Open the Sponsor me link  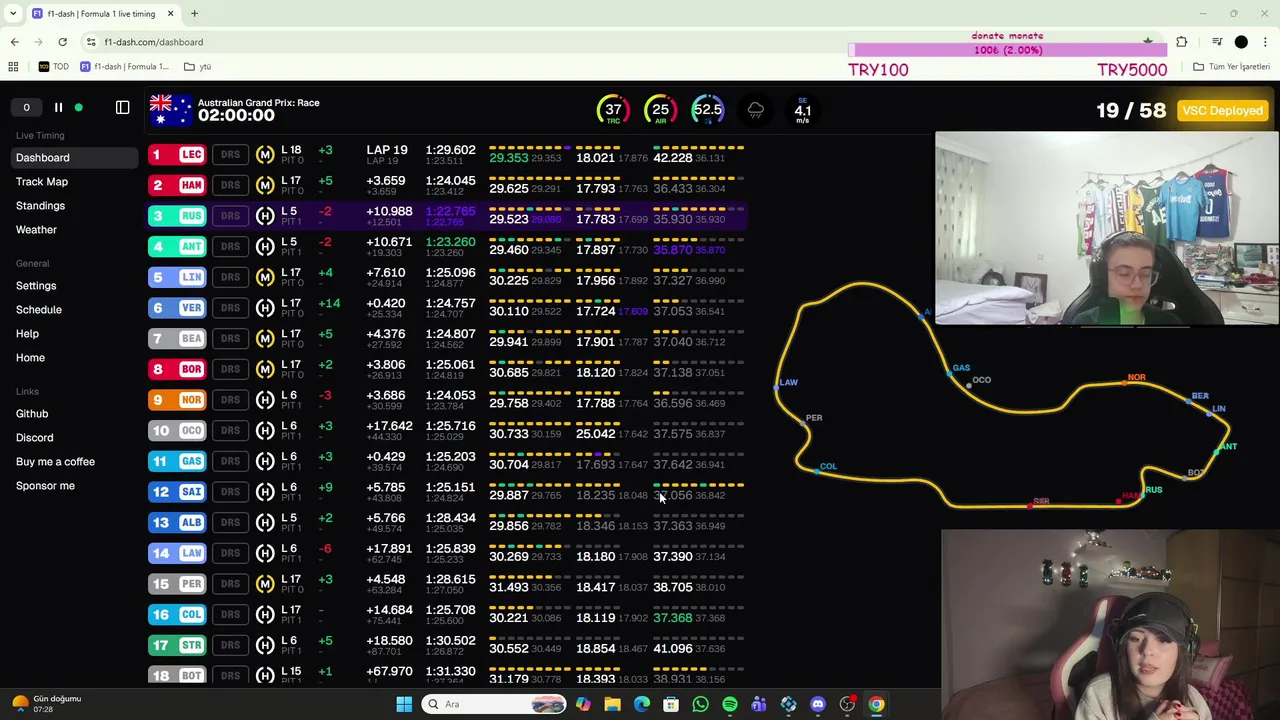[x=45, y=485]
